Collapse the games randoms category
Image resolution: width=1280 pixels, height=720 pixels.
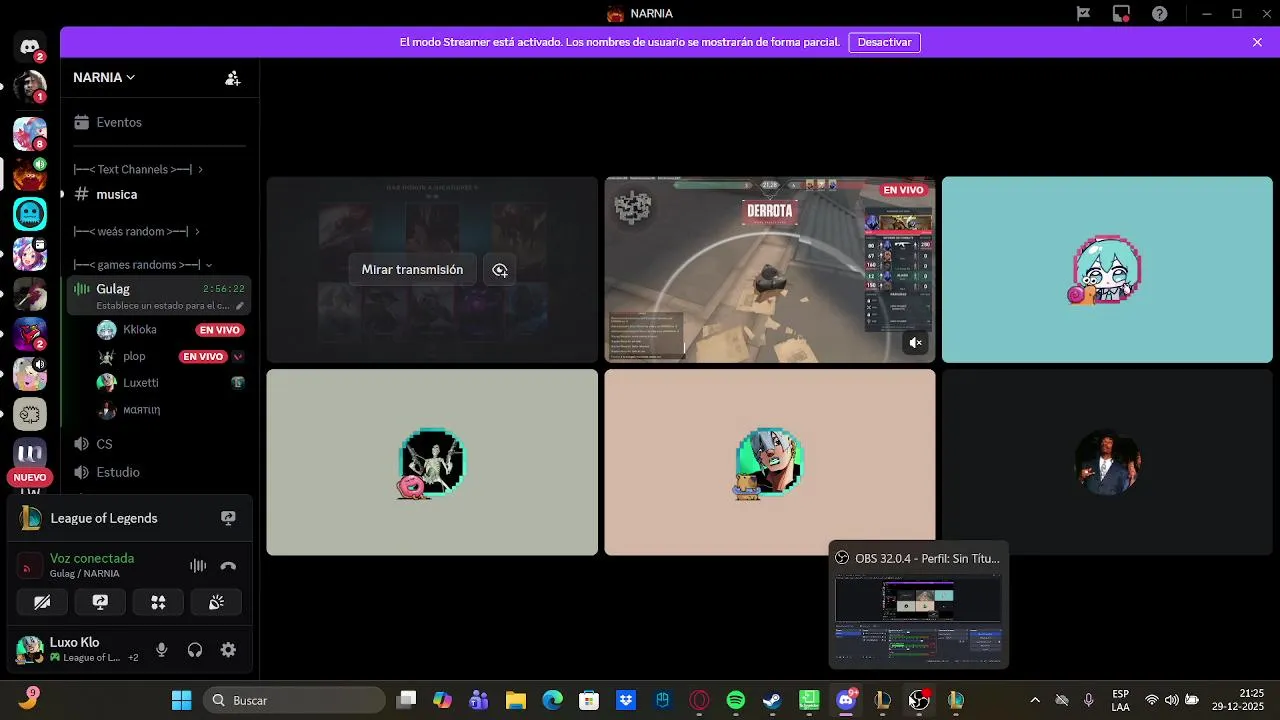(142, 265)
